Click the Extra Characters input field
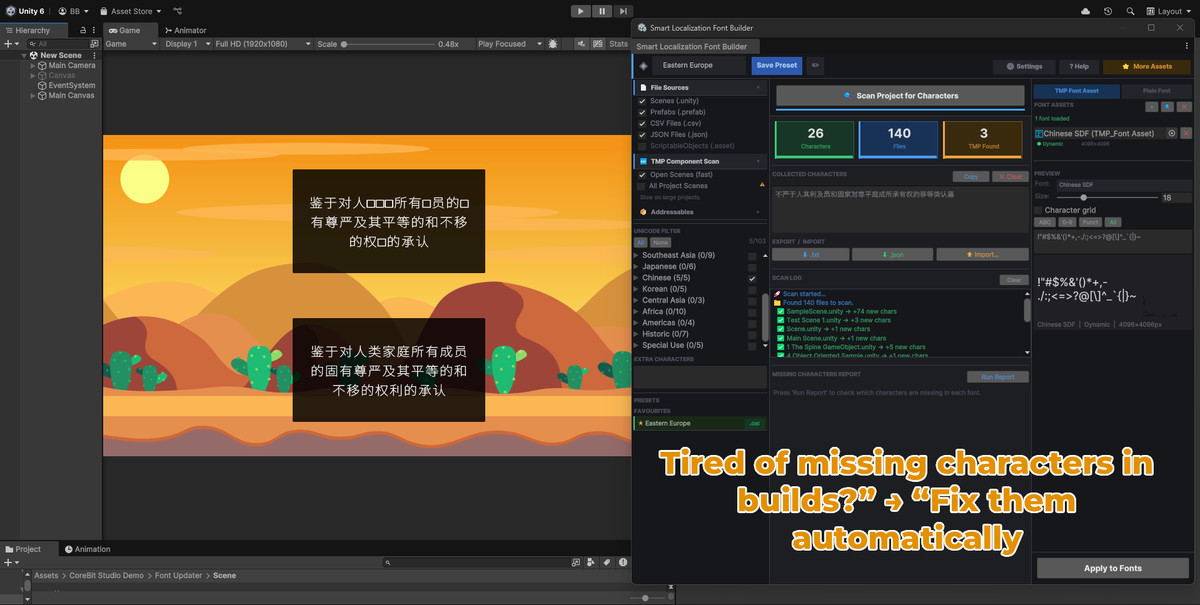Image resolution: width=1200 pixels, height=605 pixels. 700,377
